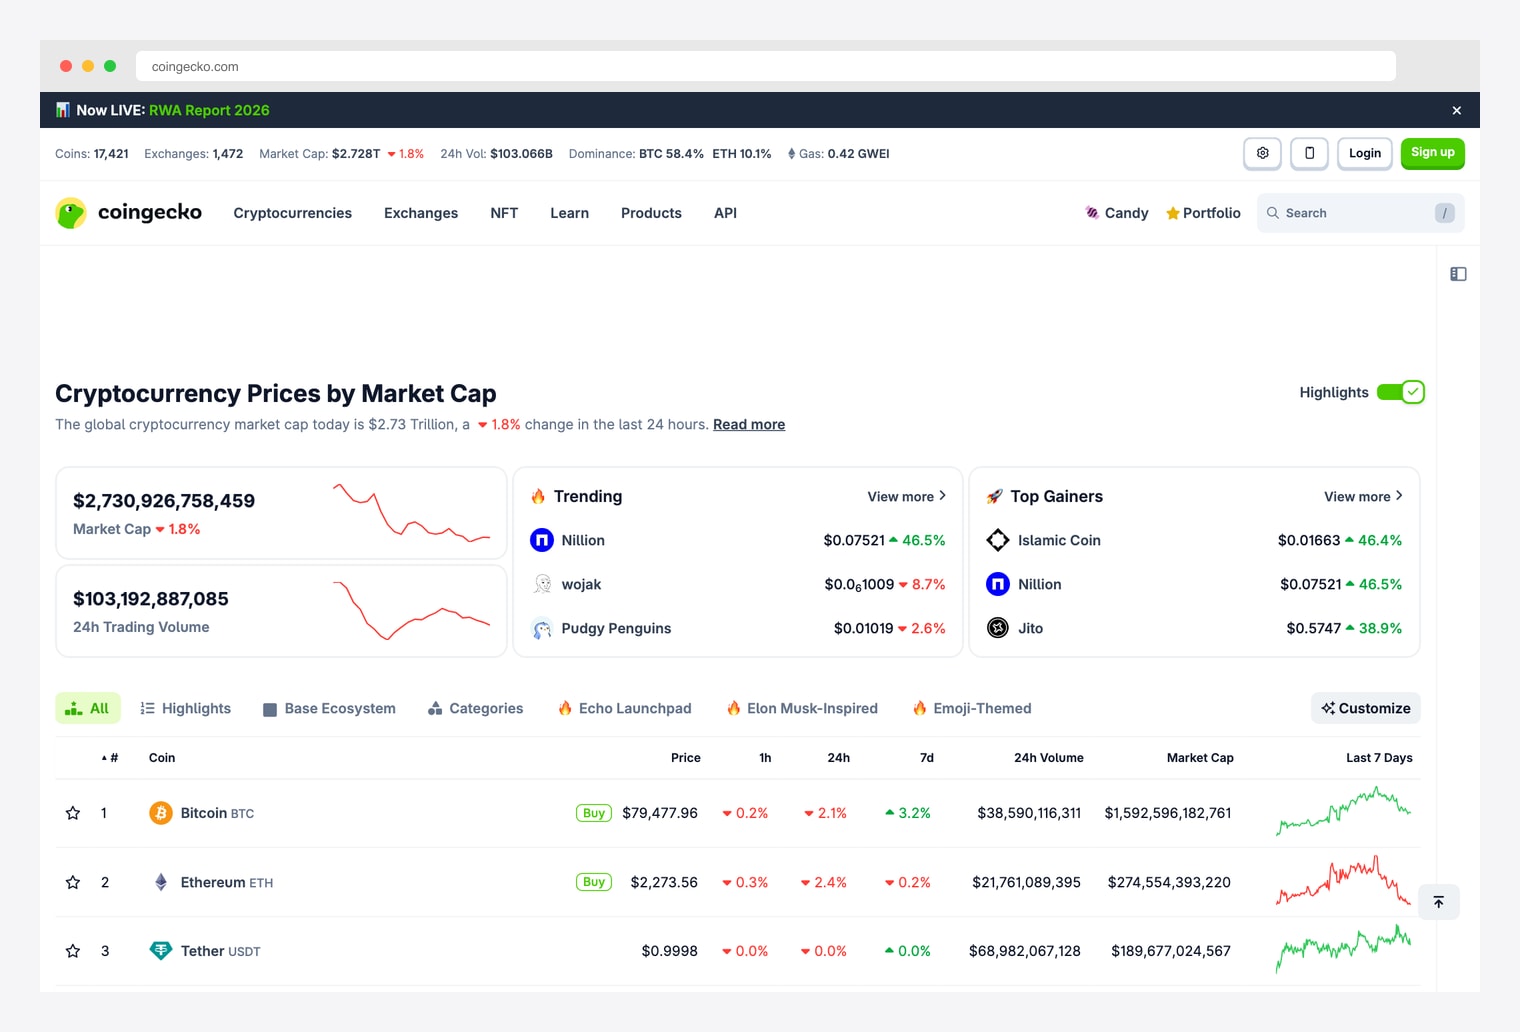Switch to Echo Launchpad tab
Viewport: 1520px width, 1032px height.
[x=624, y=708]
